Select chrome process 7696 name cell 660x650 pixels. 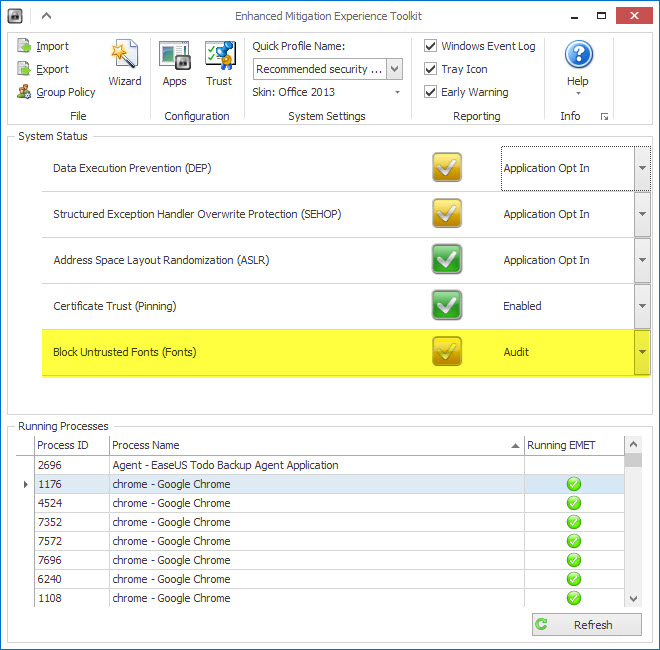(x=317, y=560)
